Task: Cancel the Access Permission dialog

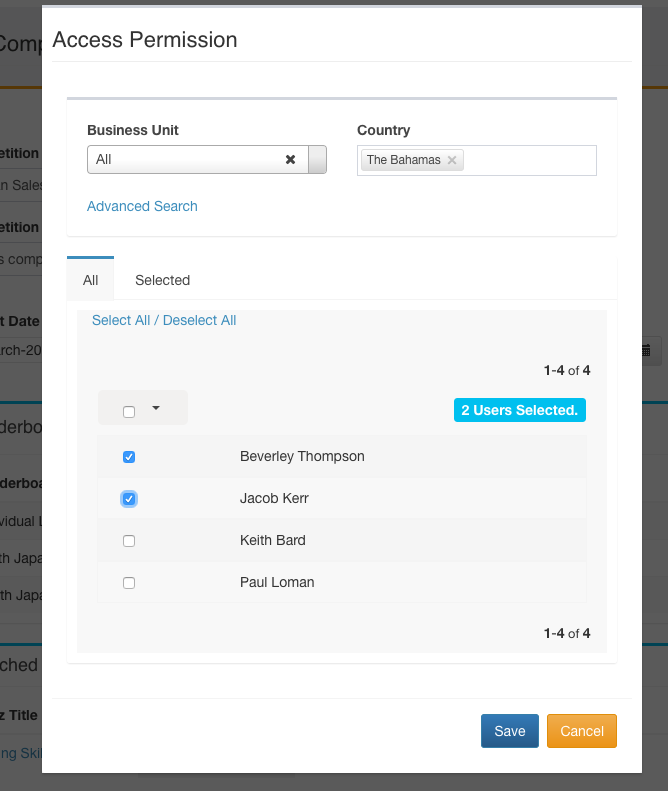Action: point(581,731)
